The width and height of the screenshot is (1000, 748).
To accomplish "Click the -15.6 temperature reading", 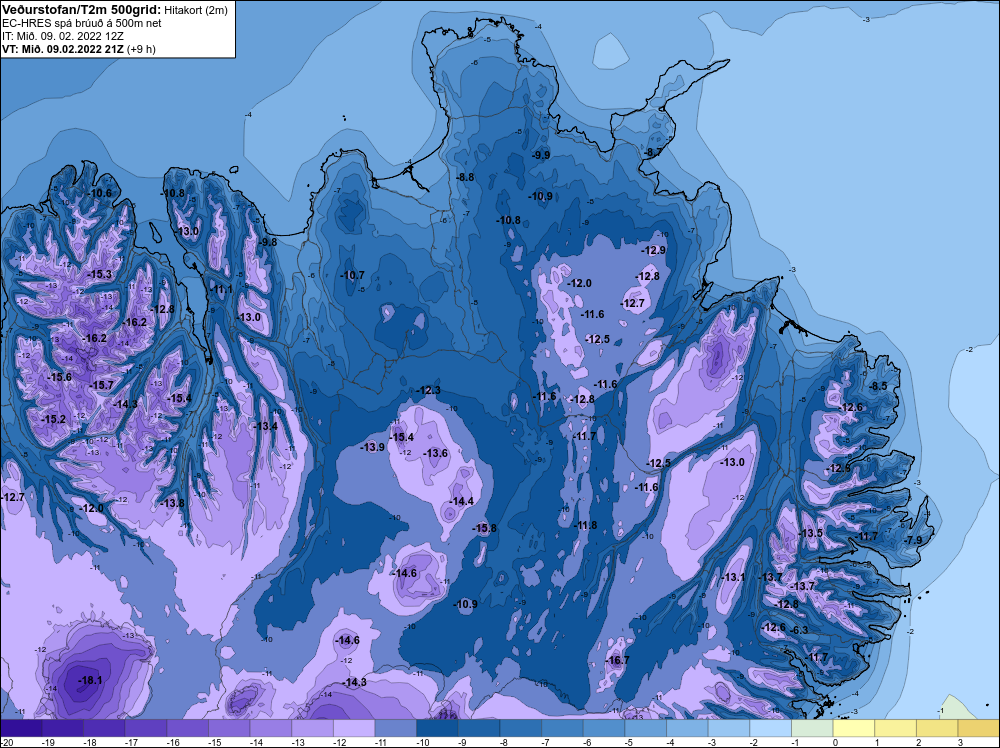I will (x=59, y=378).
